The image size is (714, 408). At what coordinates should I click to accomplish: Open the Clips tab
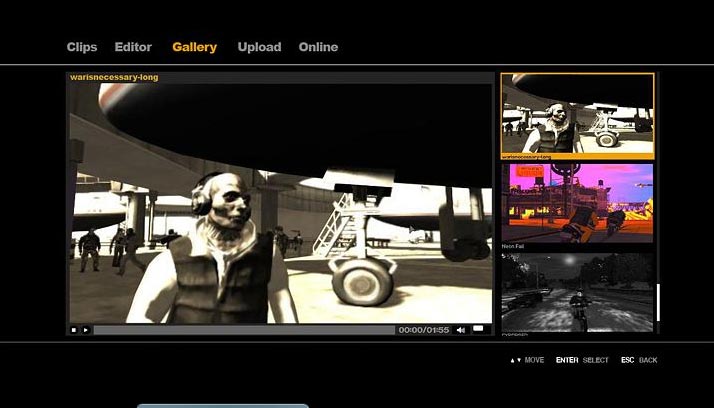coord(82,47)
